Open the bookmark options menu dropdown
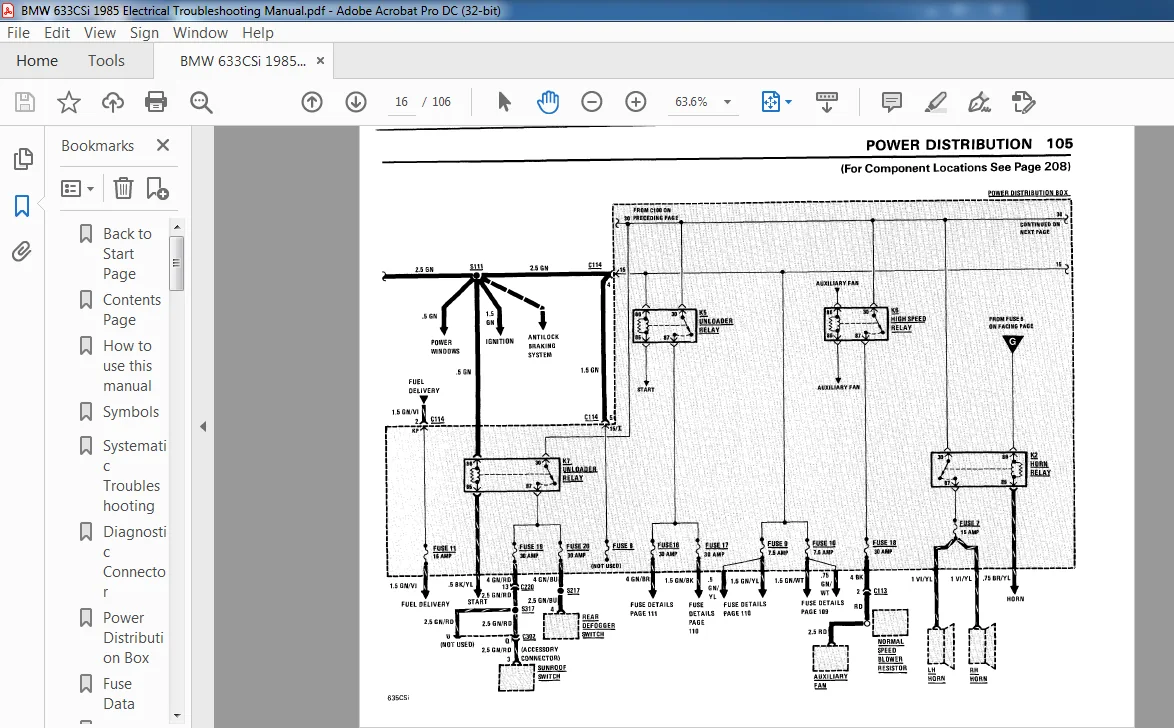The image size is (1174, 728). point(77,189)
